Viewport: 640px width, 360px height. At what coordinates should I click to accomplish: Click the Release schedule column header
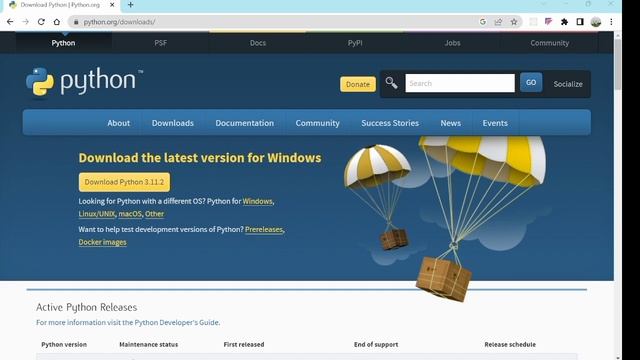(x=510, y=344)
